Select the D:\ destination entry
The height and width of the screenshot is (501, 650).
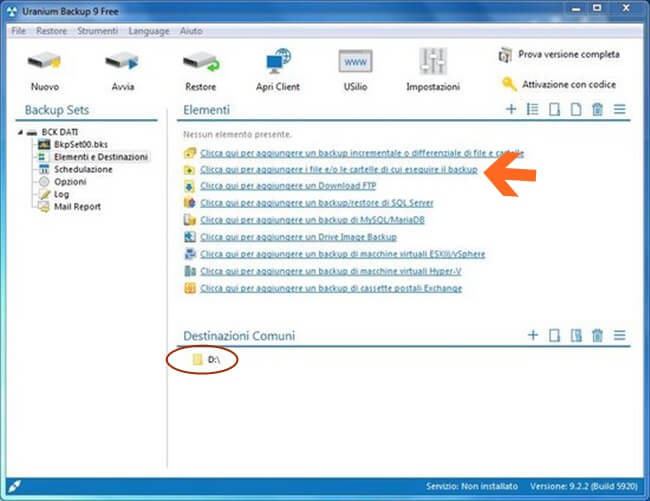[206, 360]
